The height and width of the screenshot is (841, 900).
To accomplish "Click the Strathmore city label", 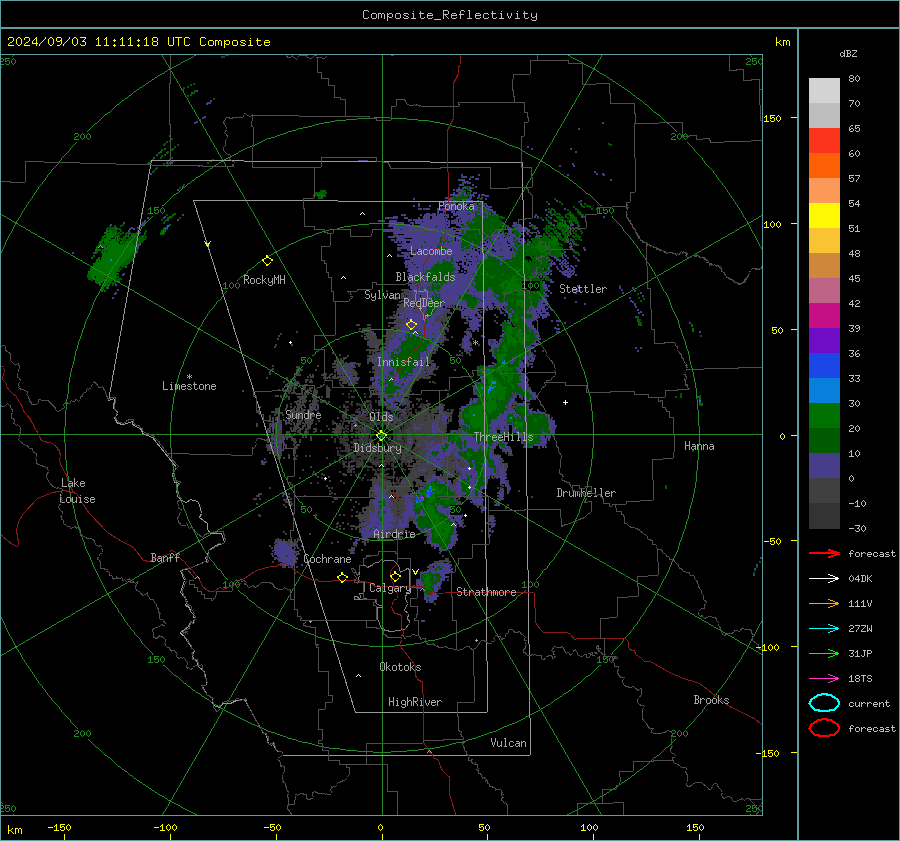I will tap(486, 592).
